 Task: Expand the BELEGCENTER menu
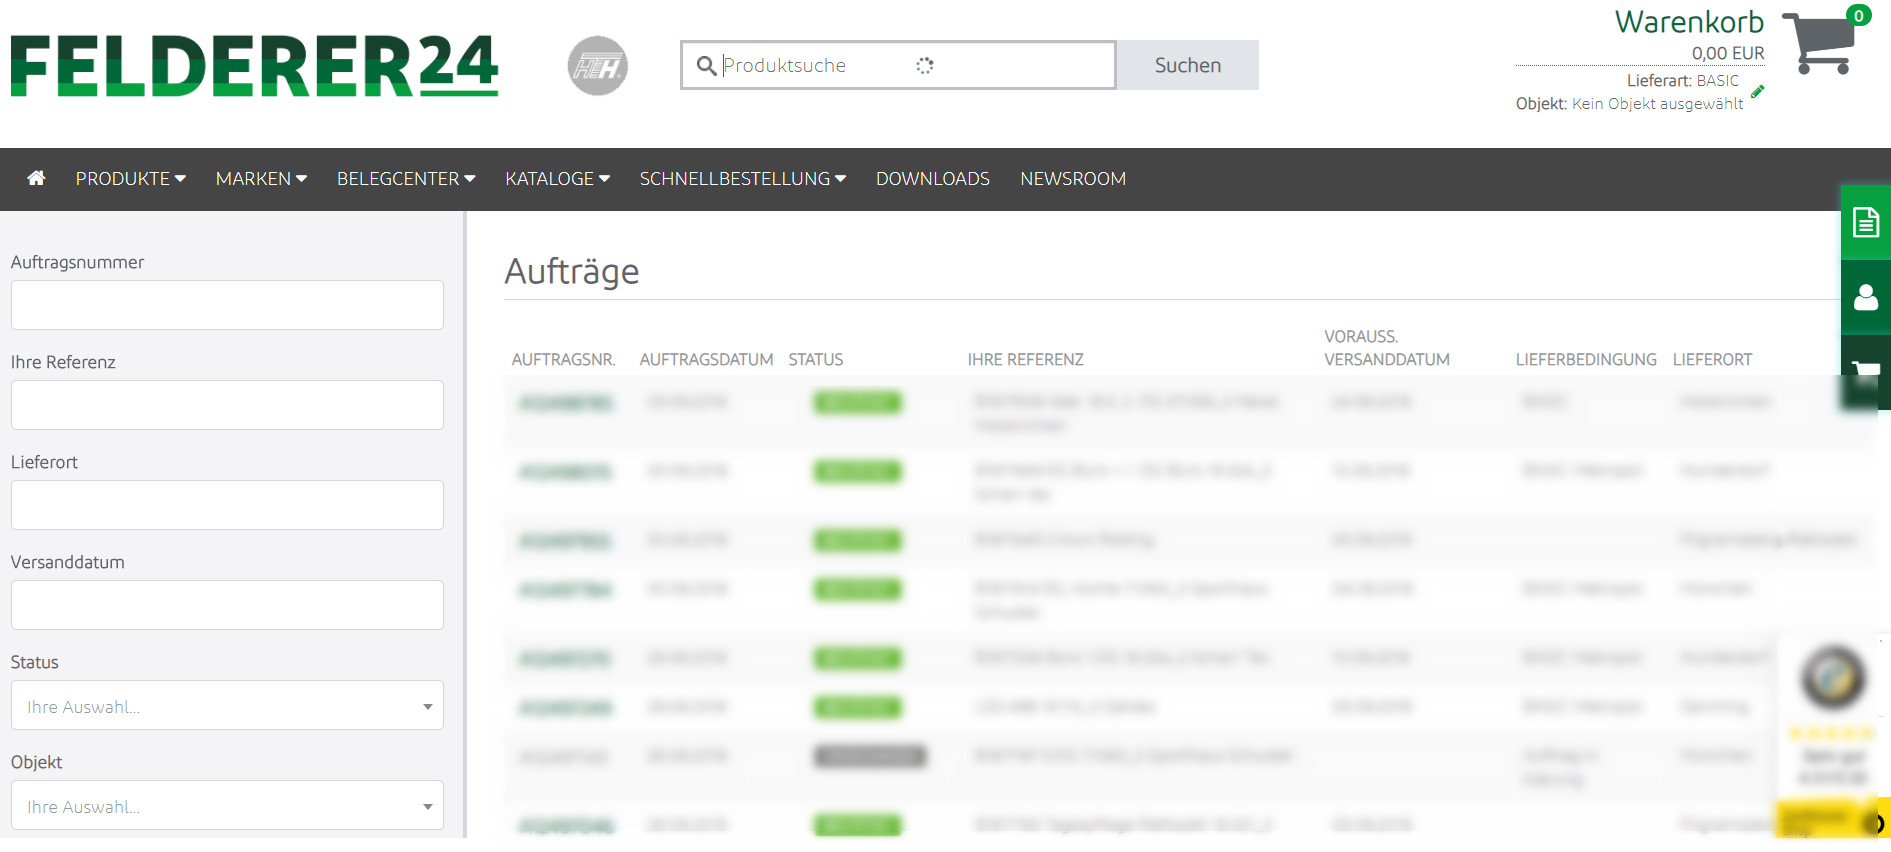pyautogui.click(x=406, y=179)
